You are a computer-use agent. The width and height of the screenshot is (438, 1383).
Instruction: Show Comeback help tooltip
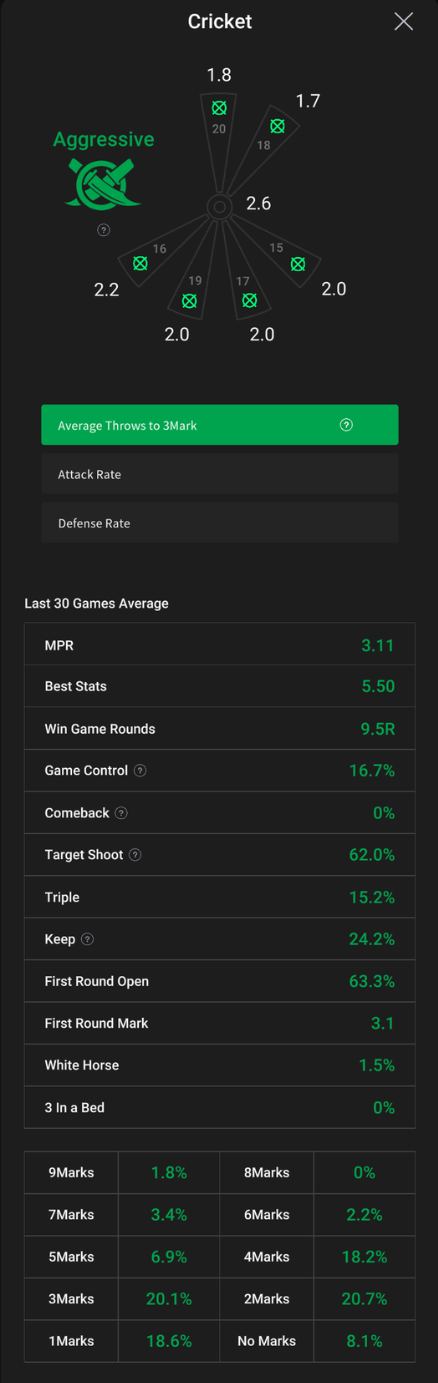coord(121,813)
